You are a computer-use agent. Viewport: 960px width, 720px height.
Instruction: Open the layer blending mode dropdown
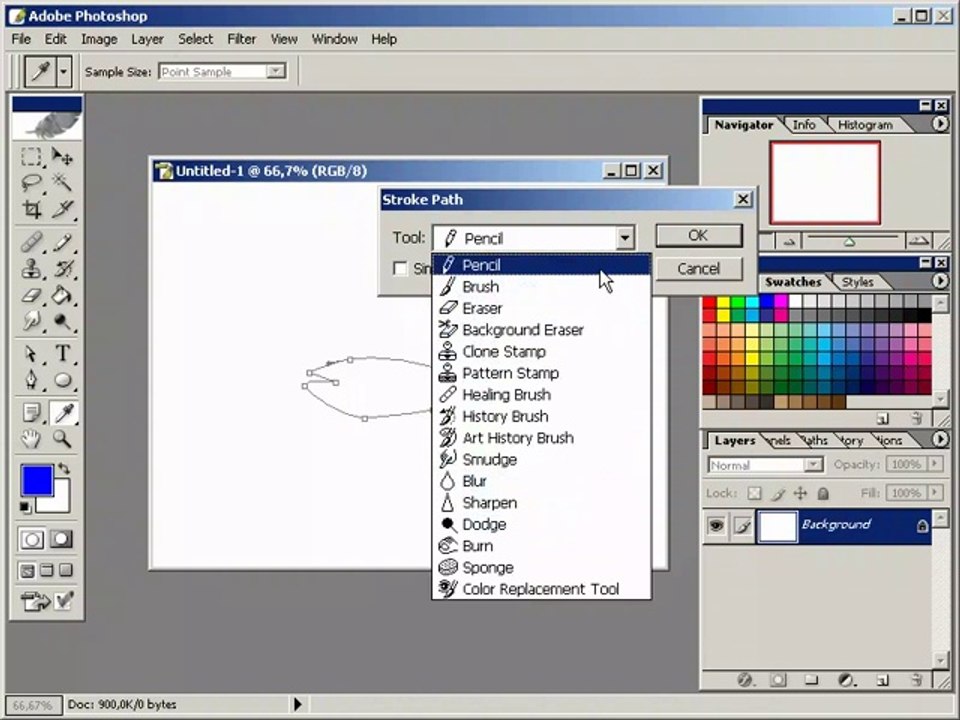812,465
